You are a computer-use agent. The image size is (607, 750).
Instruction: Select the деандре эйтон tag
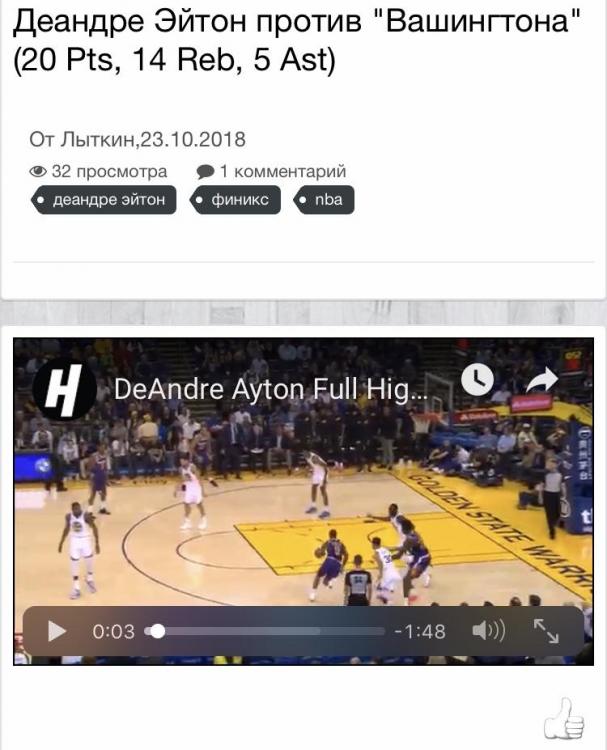click(104, 199)
